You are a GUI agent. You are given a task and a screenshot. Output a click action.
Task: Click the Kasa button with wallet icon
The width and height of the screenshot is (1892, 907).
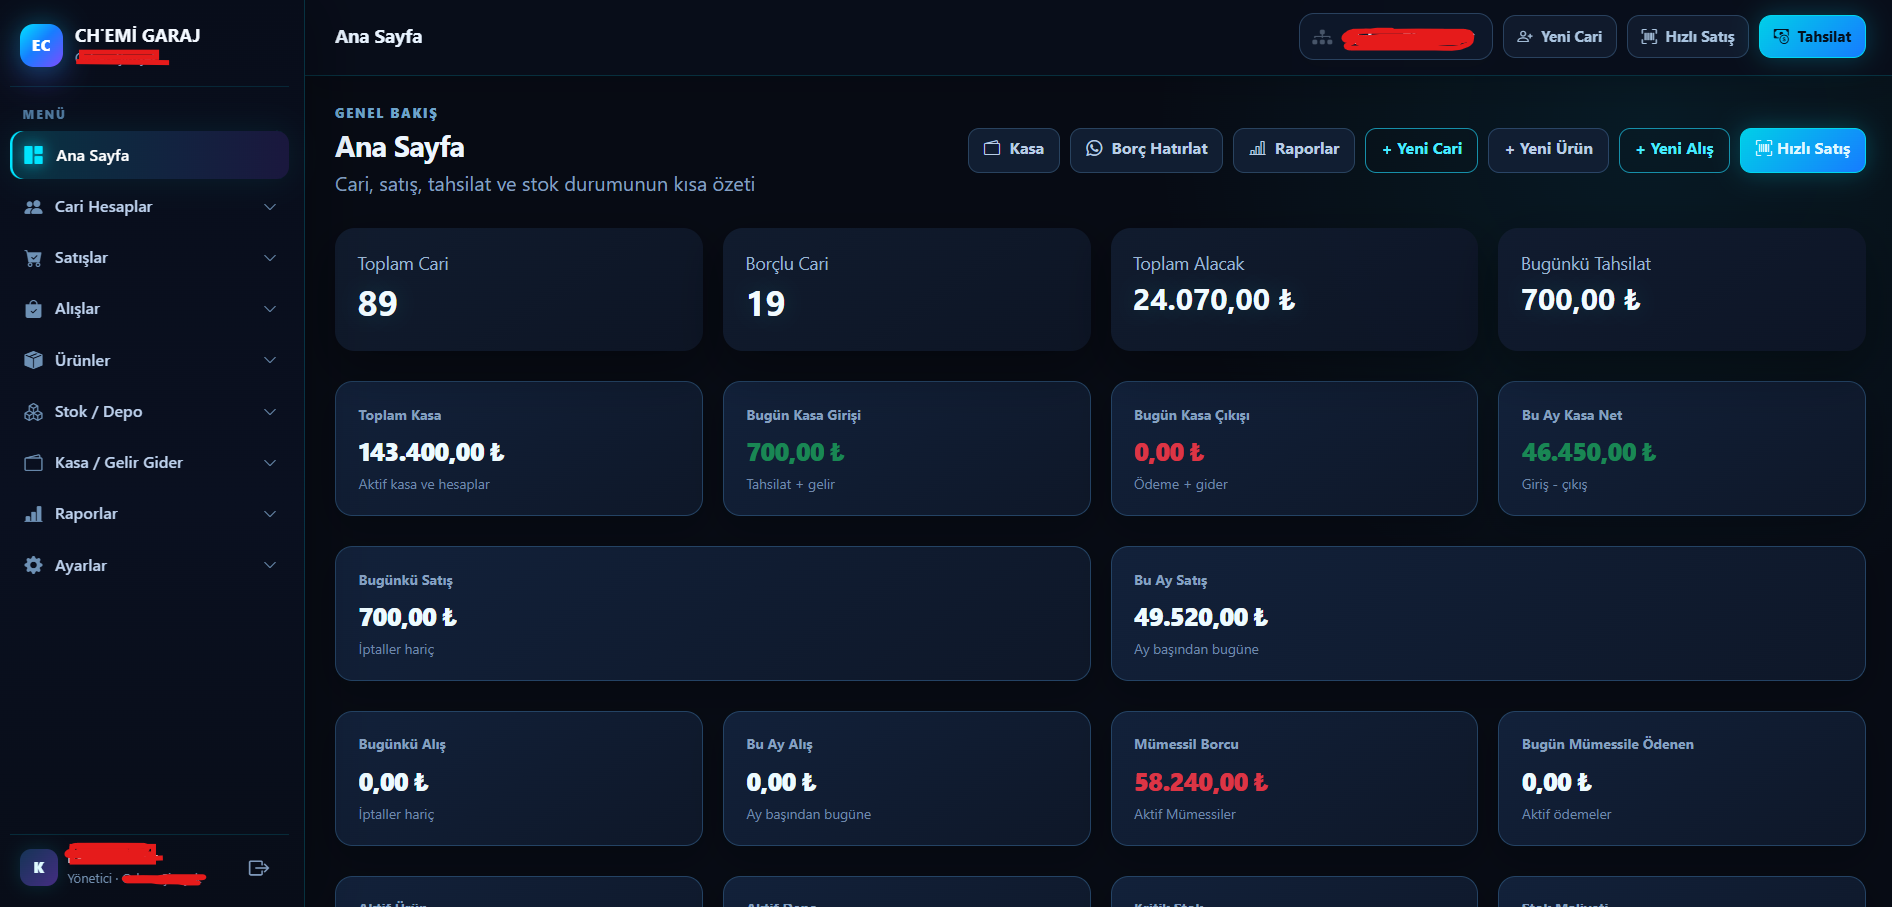(1014, 150)
